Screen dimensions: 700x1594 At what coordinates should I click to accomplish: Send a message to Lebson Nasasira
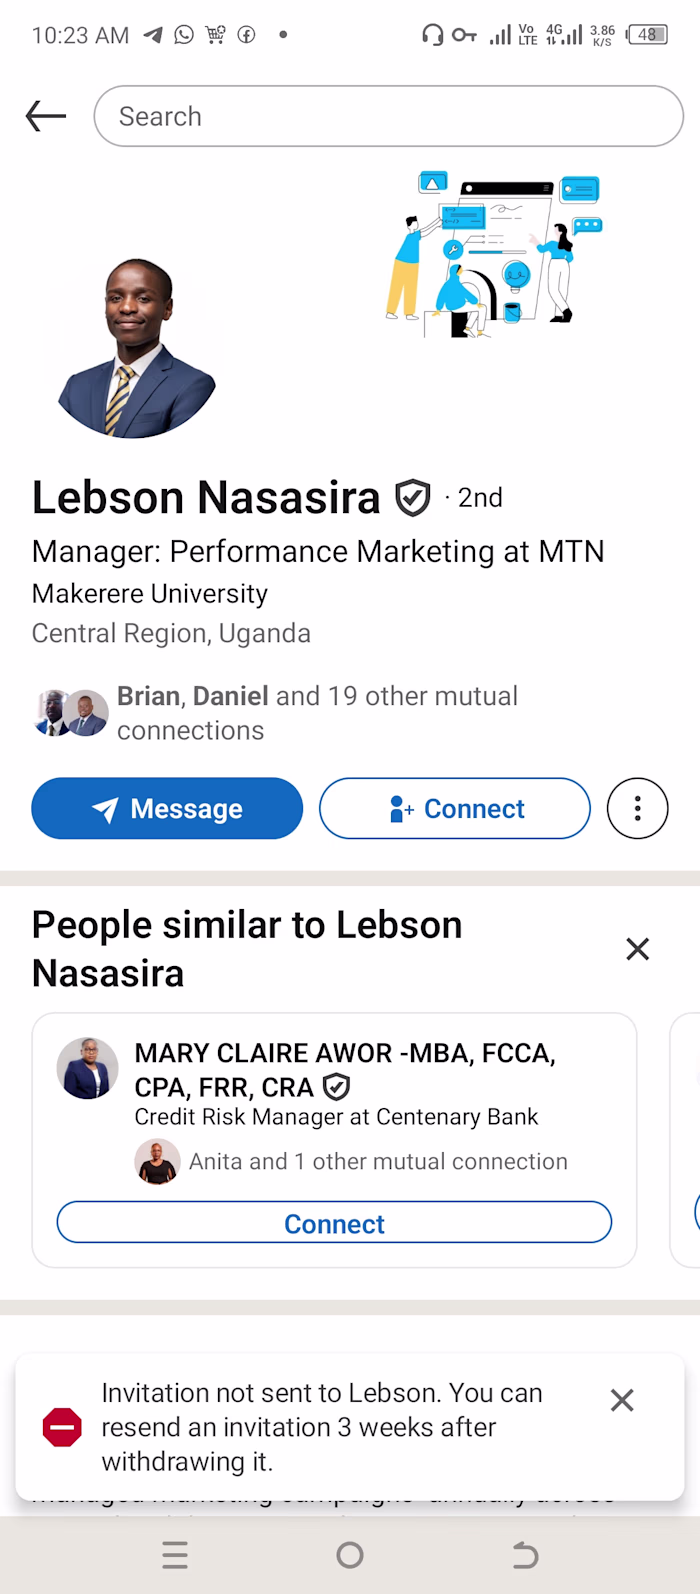pos(167,808)
